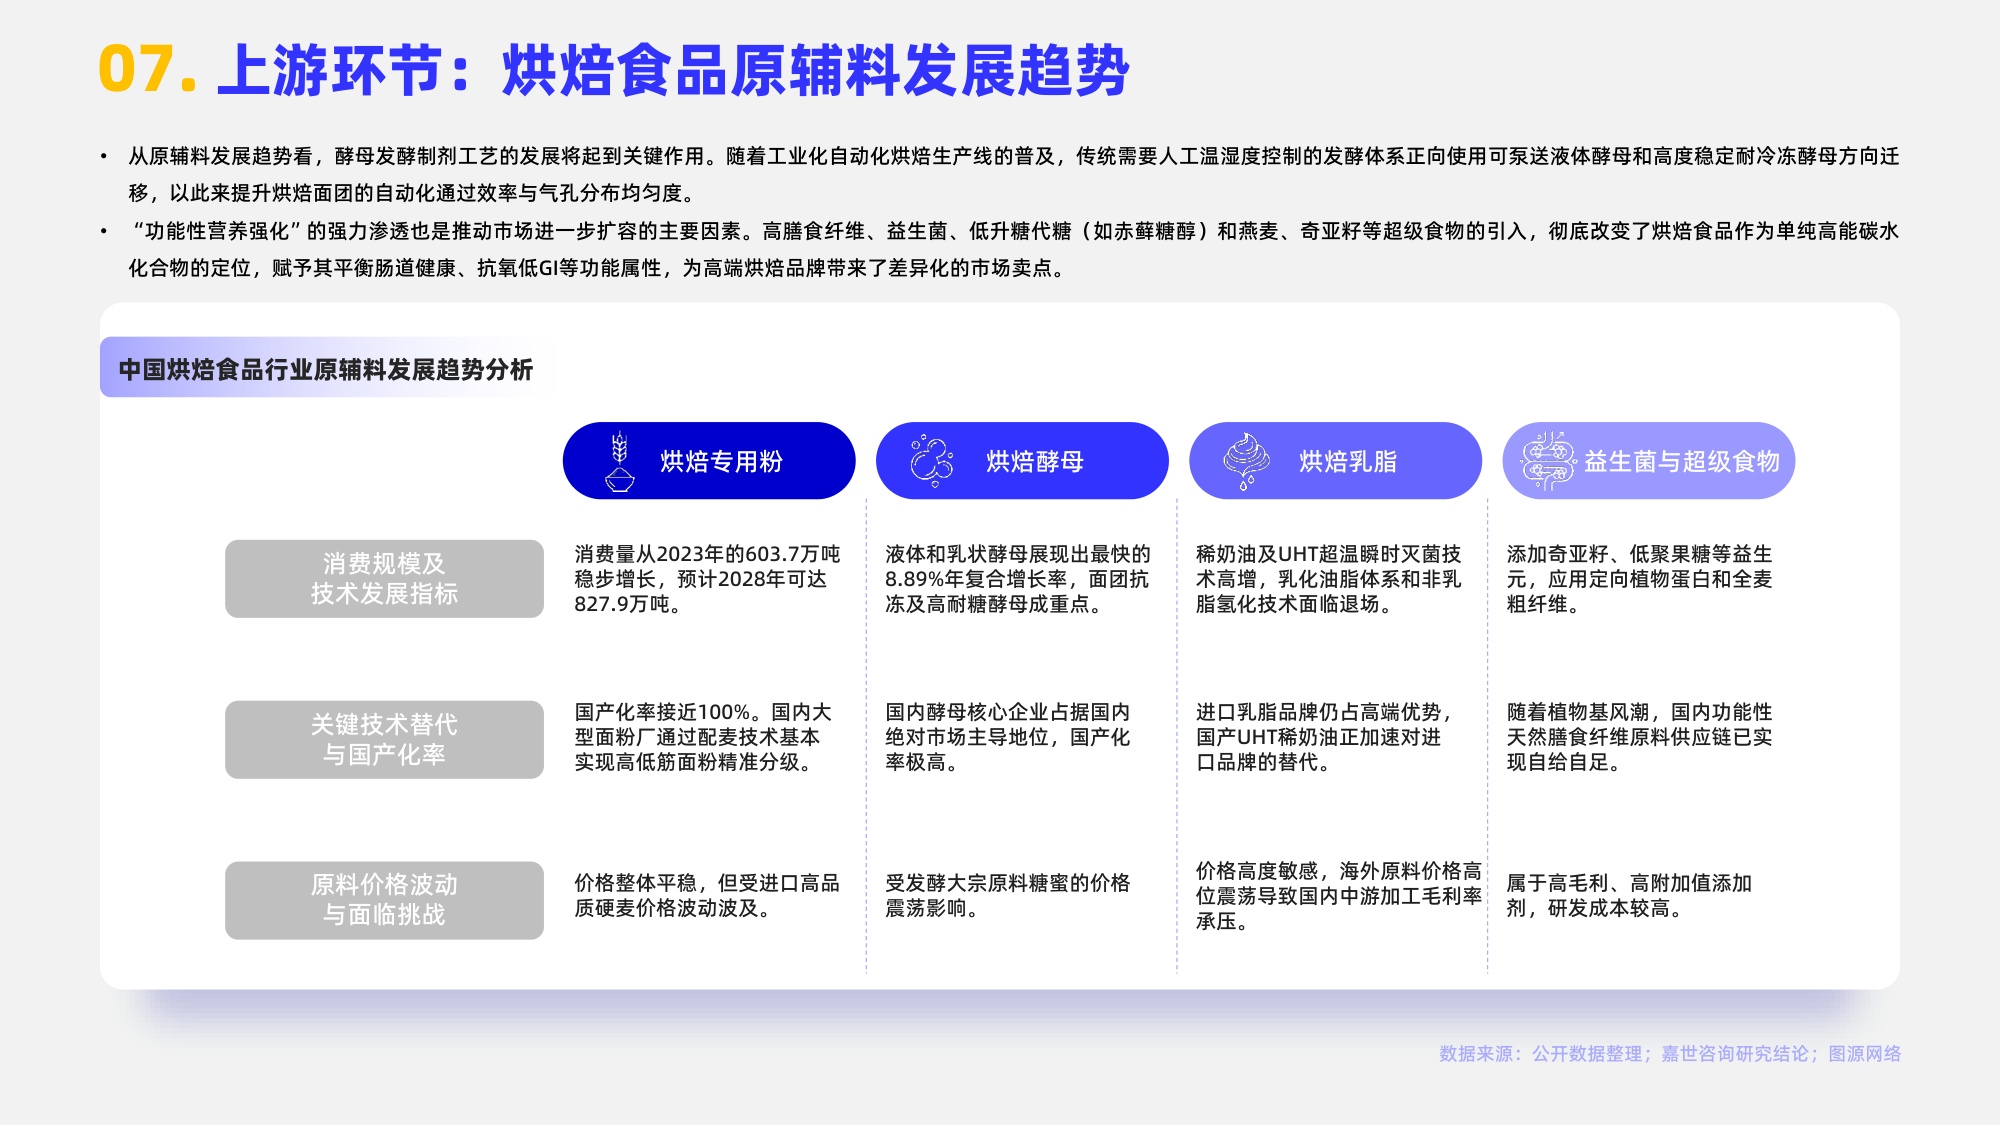Viewport: 2000px width, 1125px height.
Task: Click the 消费规模及技术发展指标 row label
Action: pyautogui.click(x=384, y=579)
